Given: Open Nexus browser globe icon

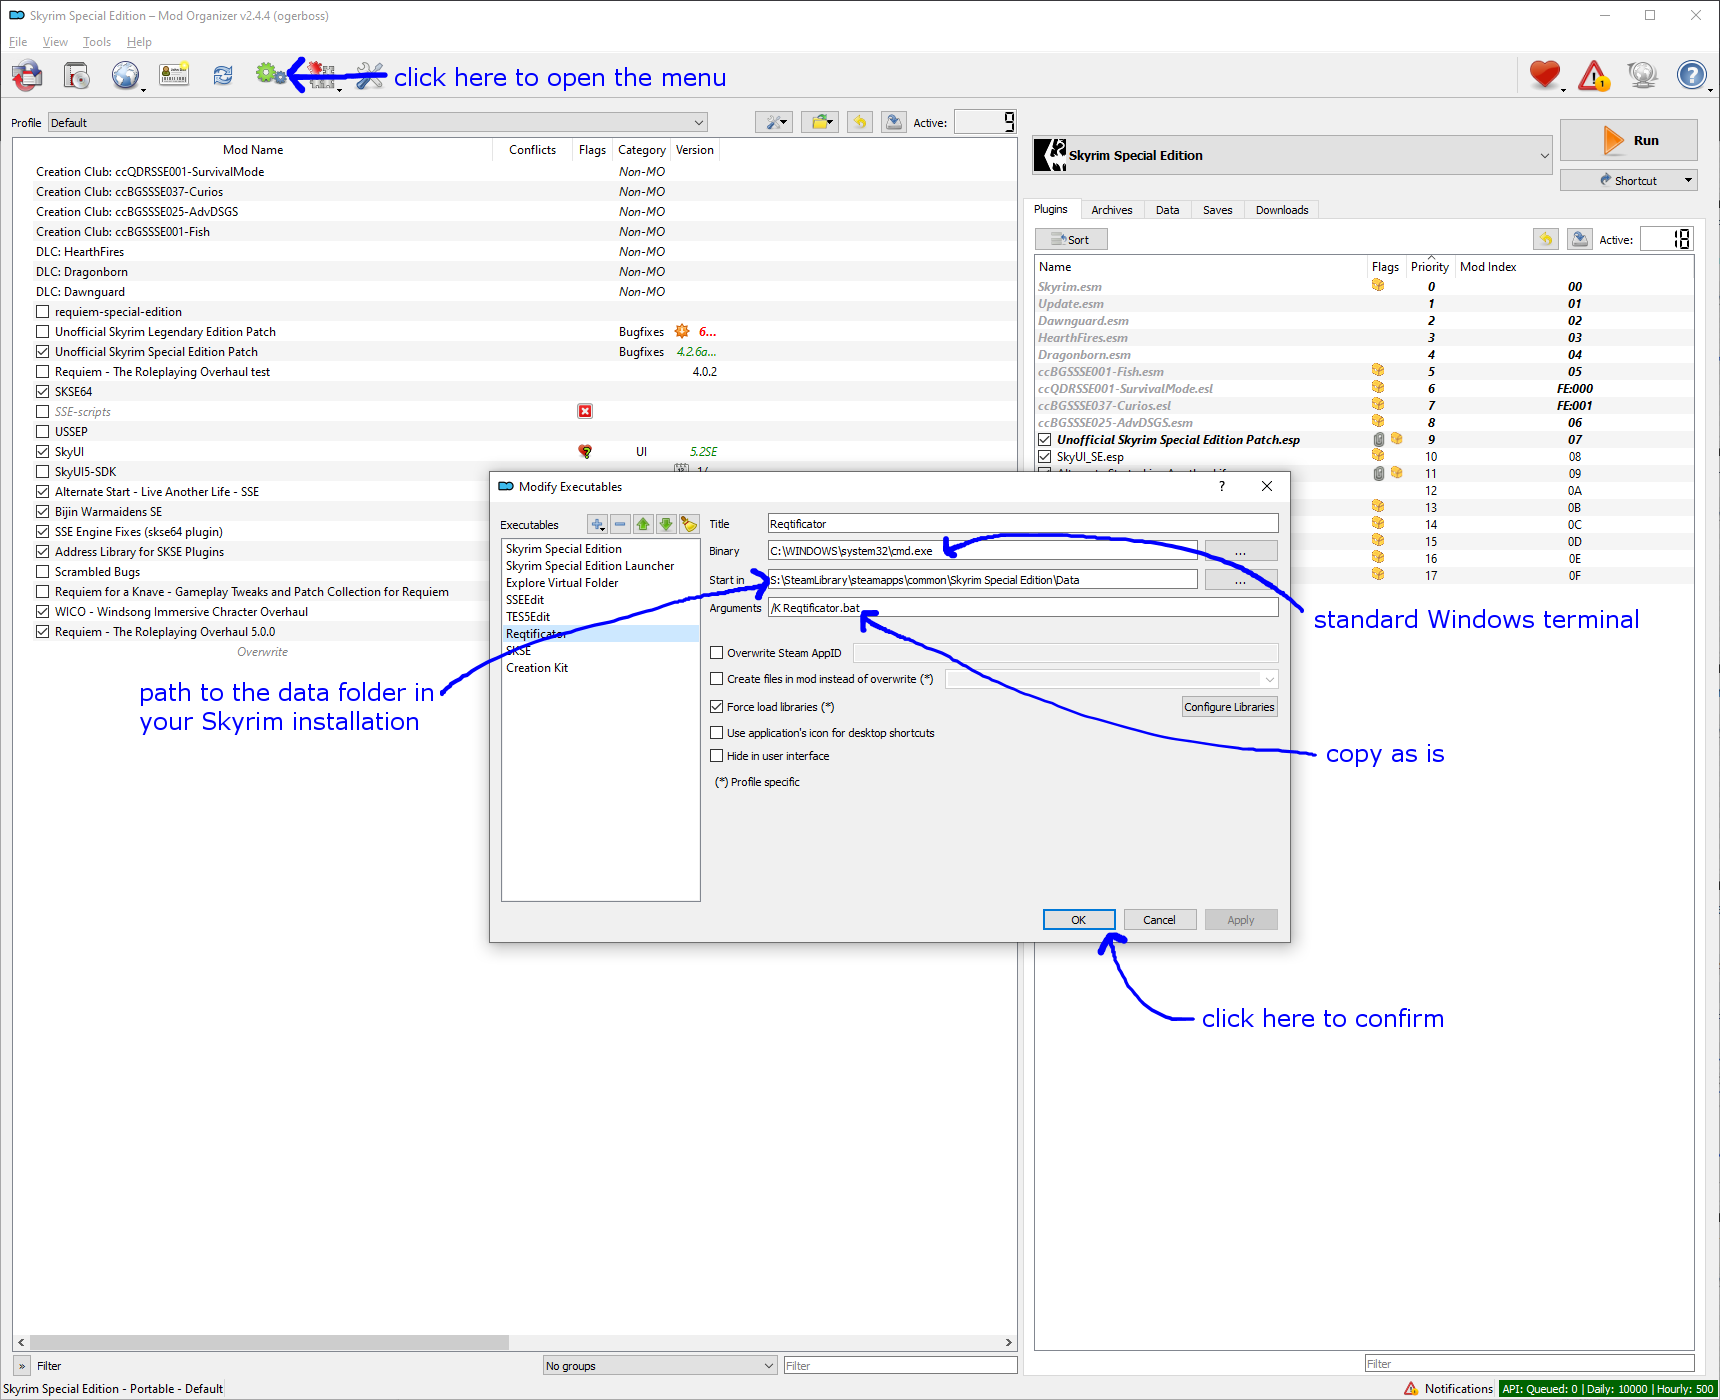Looking at the screenshot, I should [x=125, y=75].
